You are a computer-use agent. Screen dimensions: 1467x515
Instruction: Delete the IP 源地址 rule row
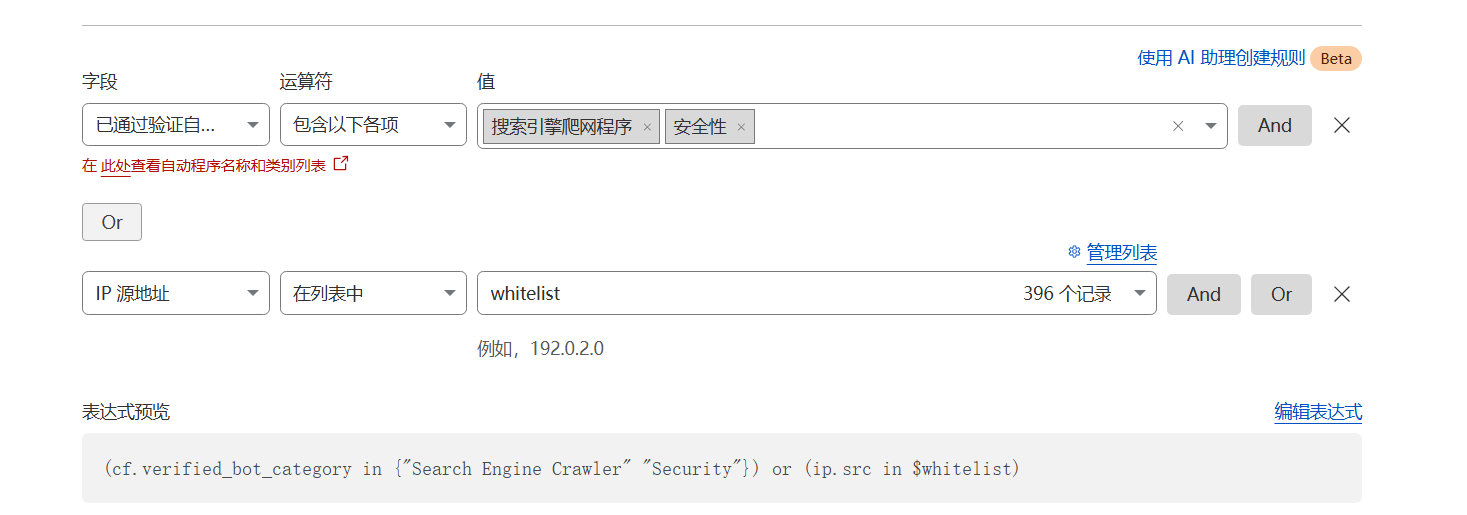pyautogui.click(x=1342, y=294)
